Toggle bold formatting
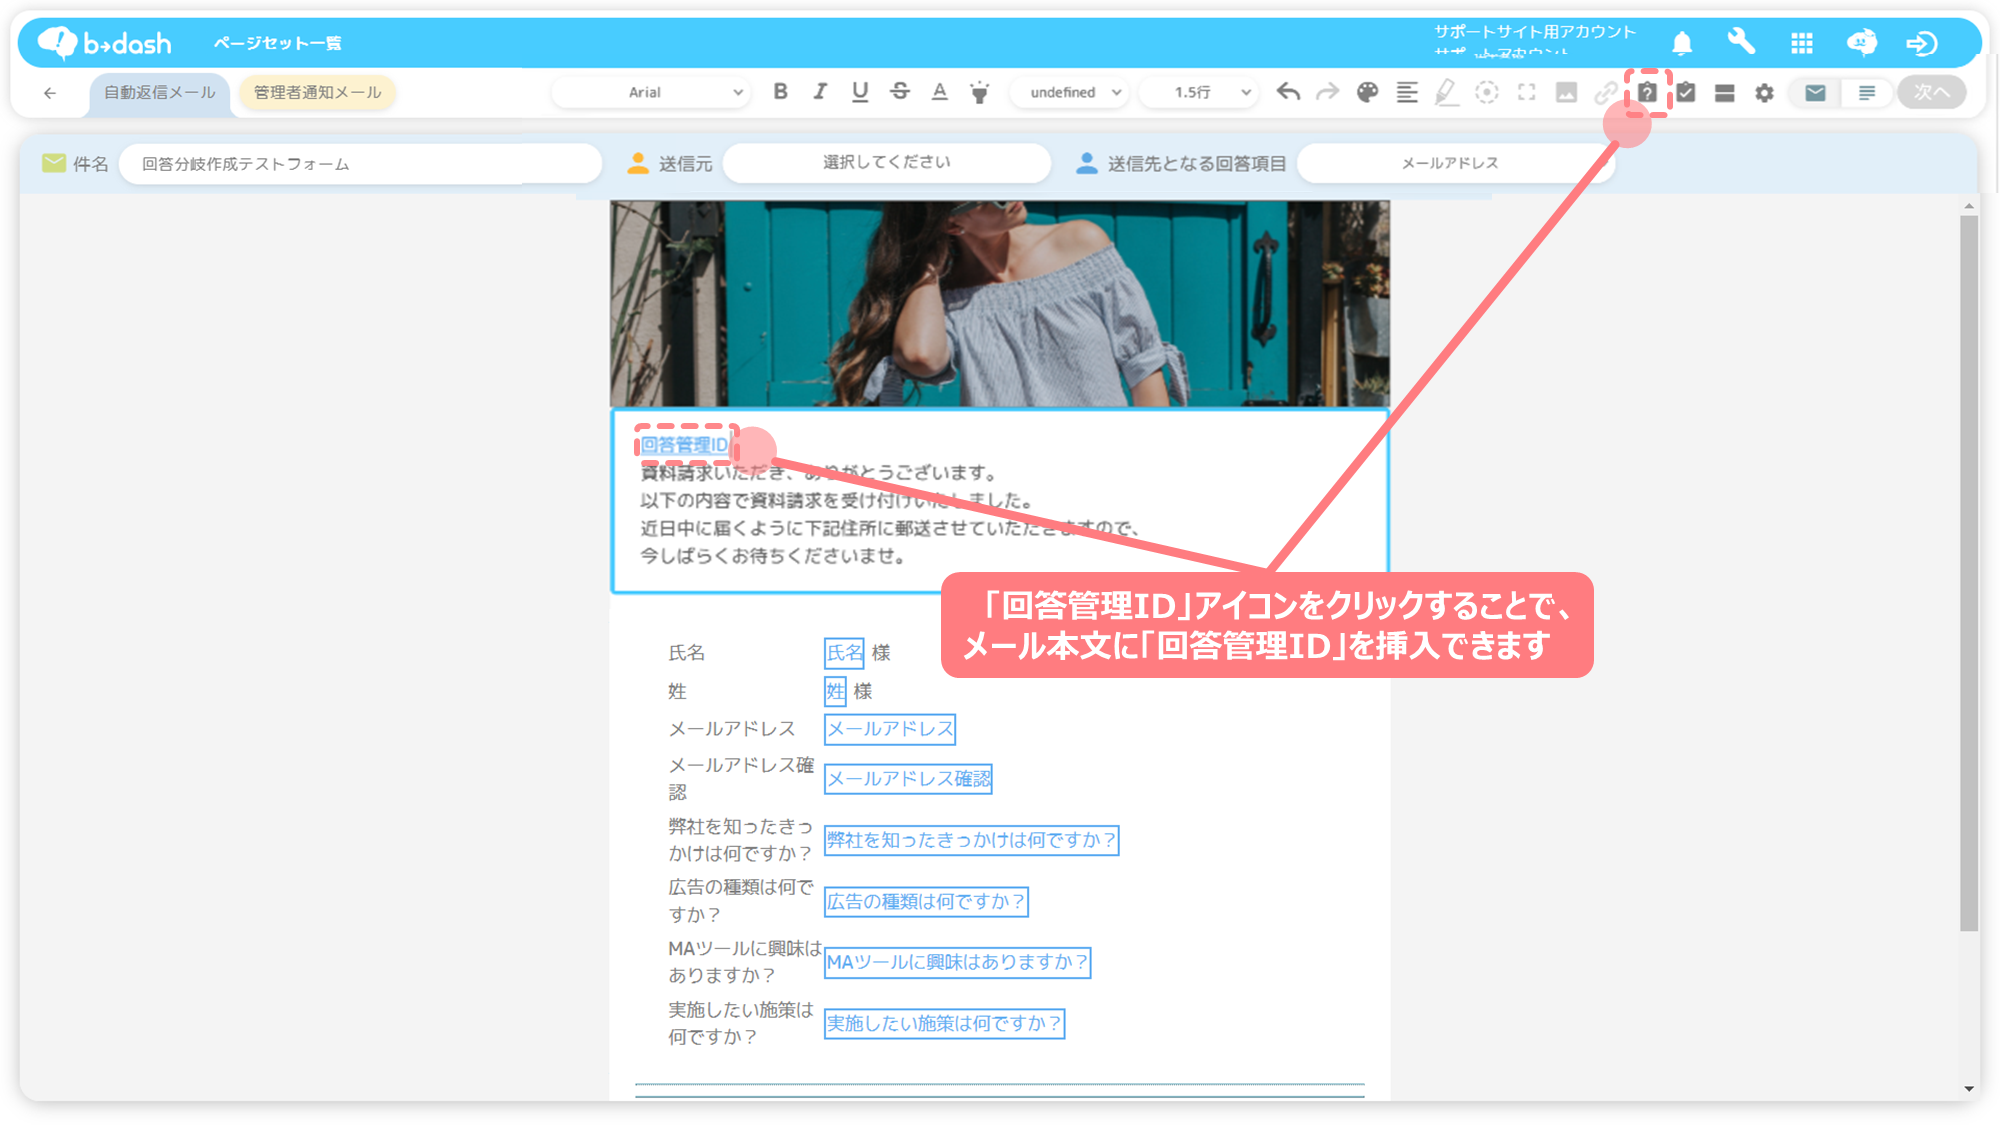 [x=780, y=92]
